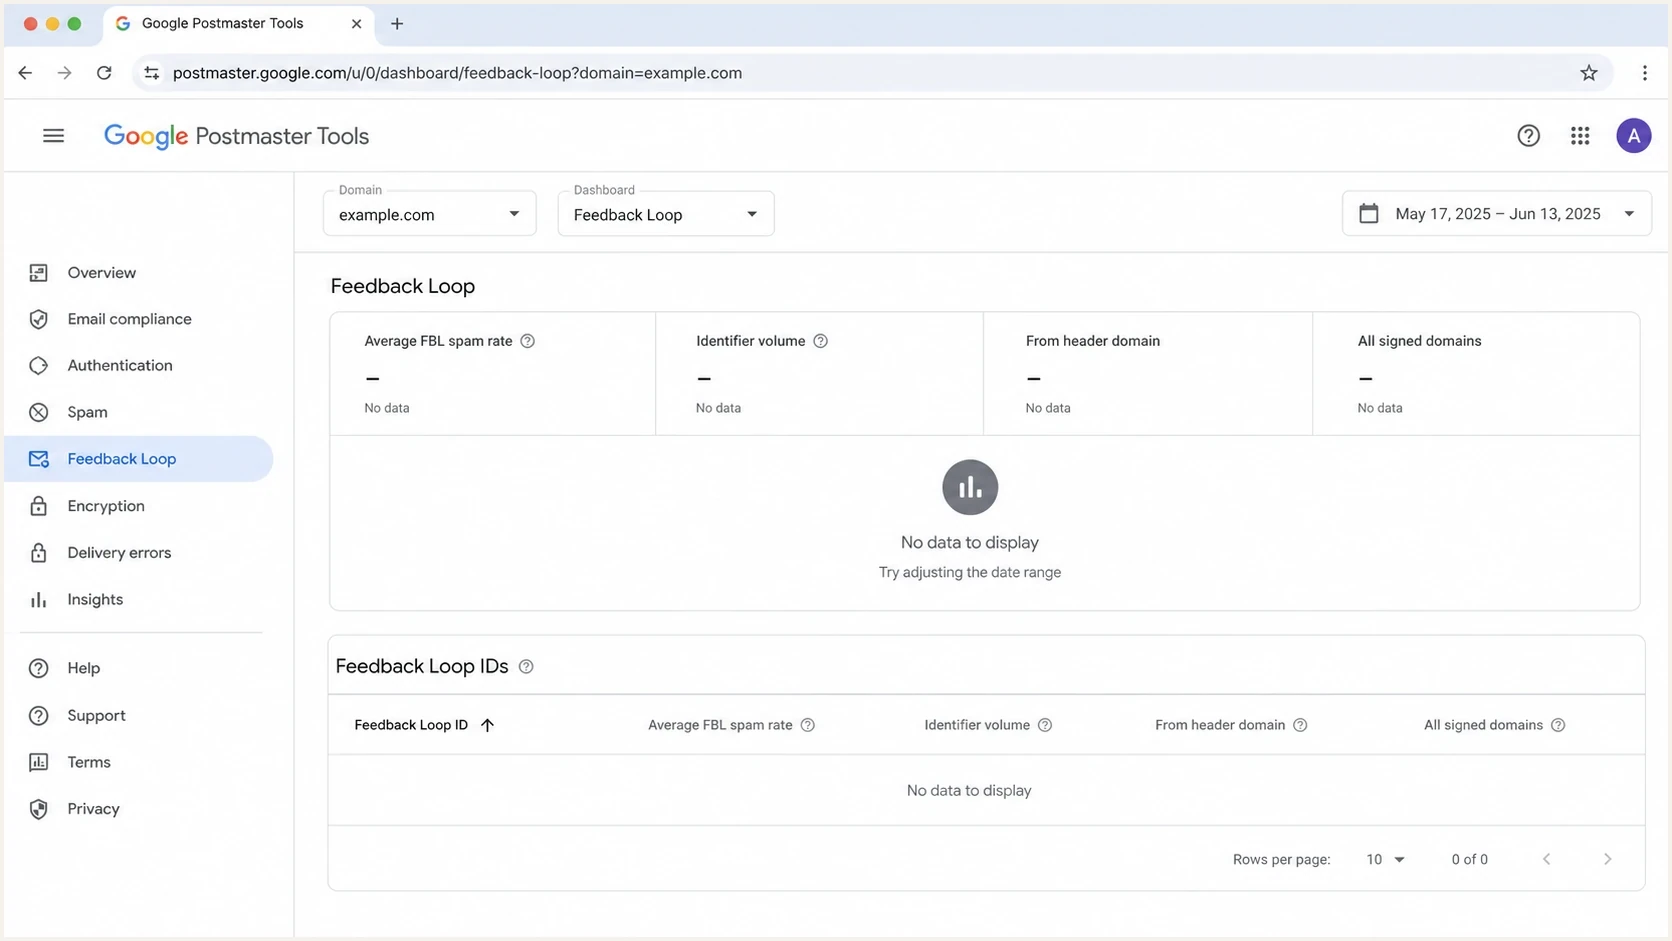Screen dimensions: 1672x941
Task: Click the Insights bar chart icon
Action: [39, 600]
